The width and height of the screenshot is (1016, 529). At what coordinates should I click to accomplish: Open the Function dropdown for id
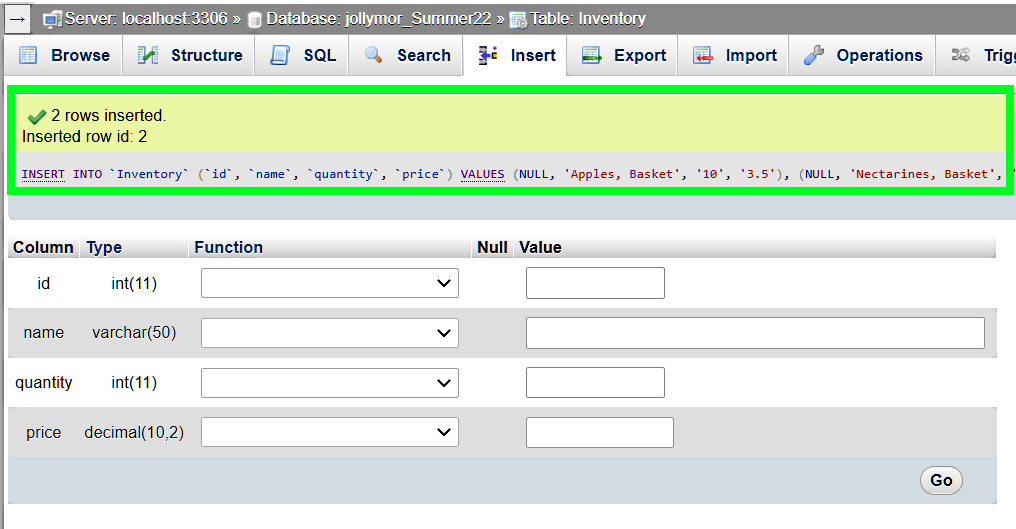[330, 284]
